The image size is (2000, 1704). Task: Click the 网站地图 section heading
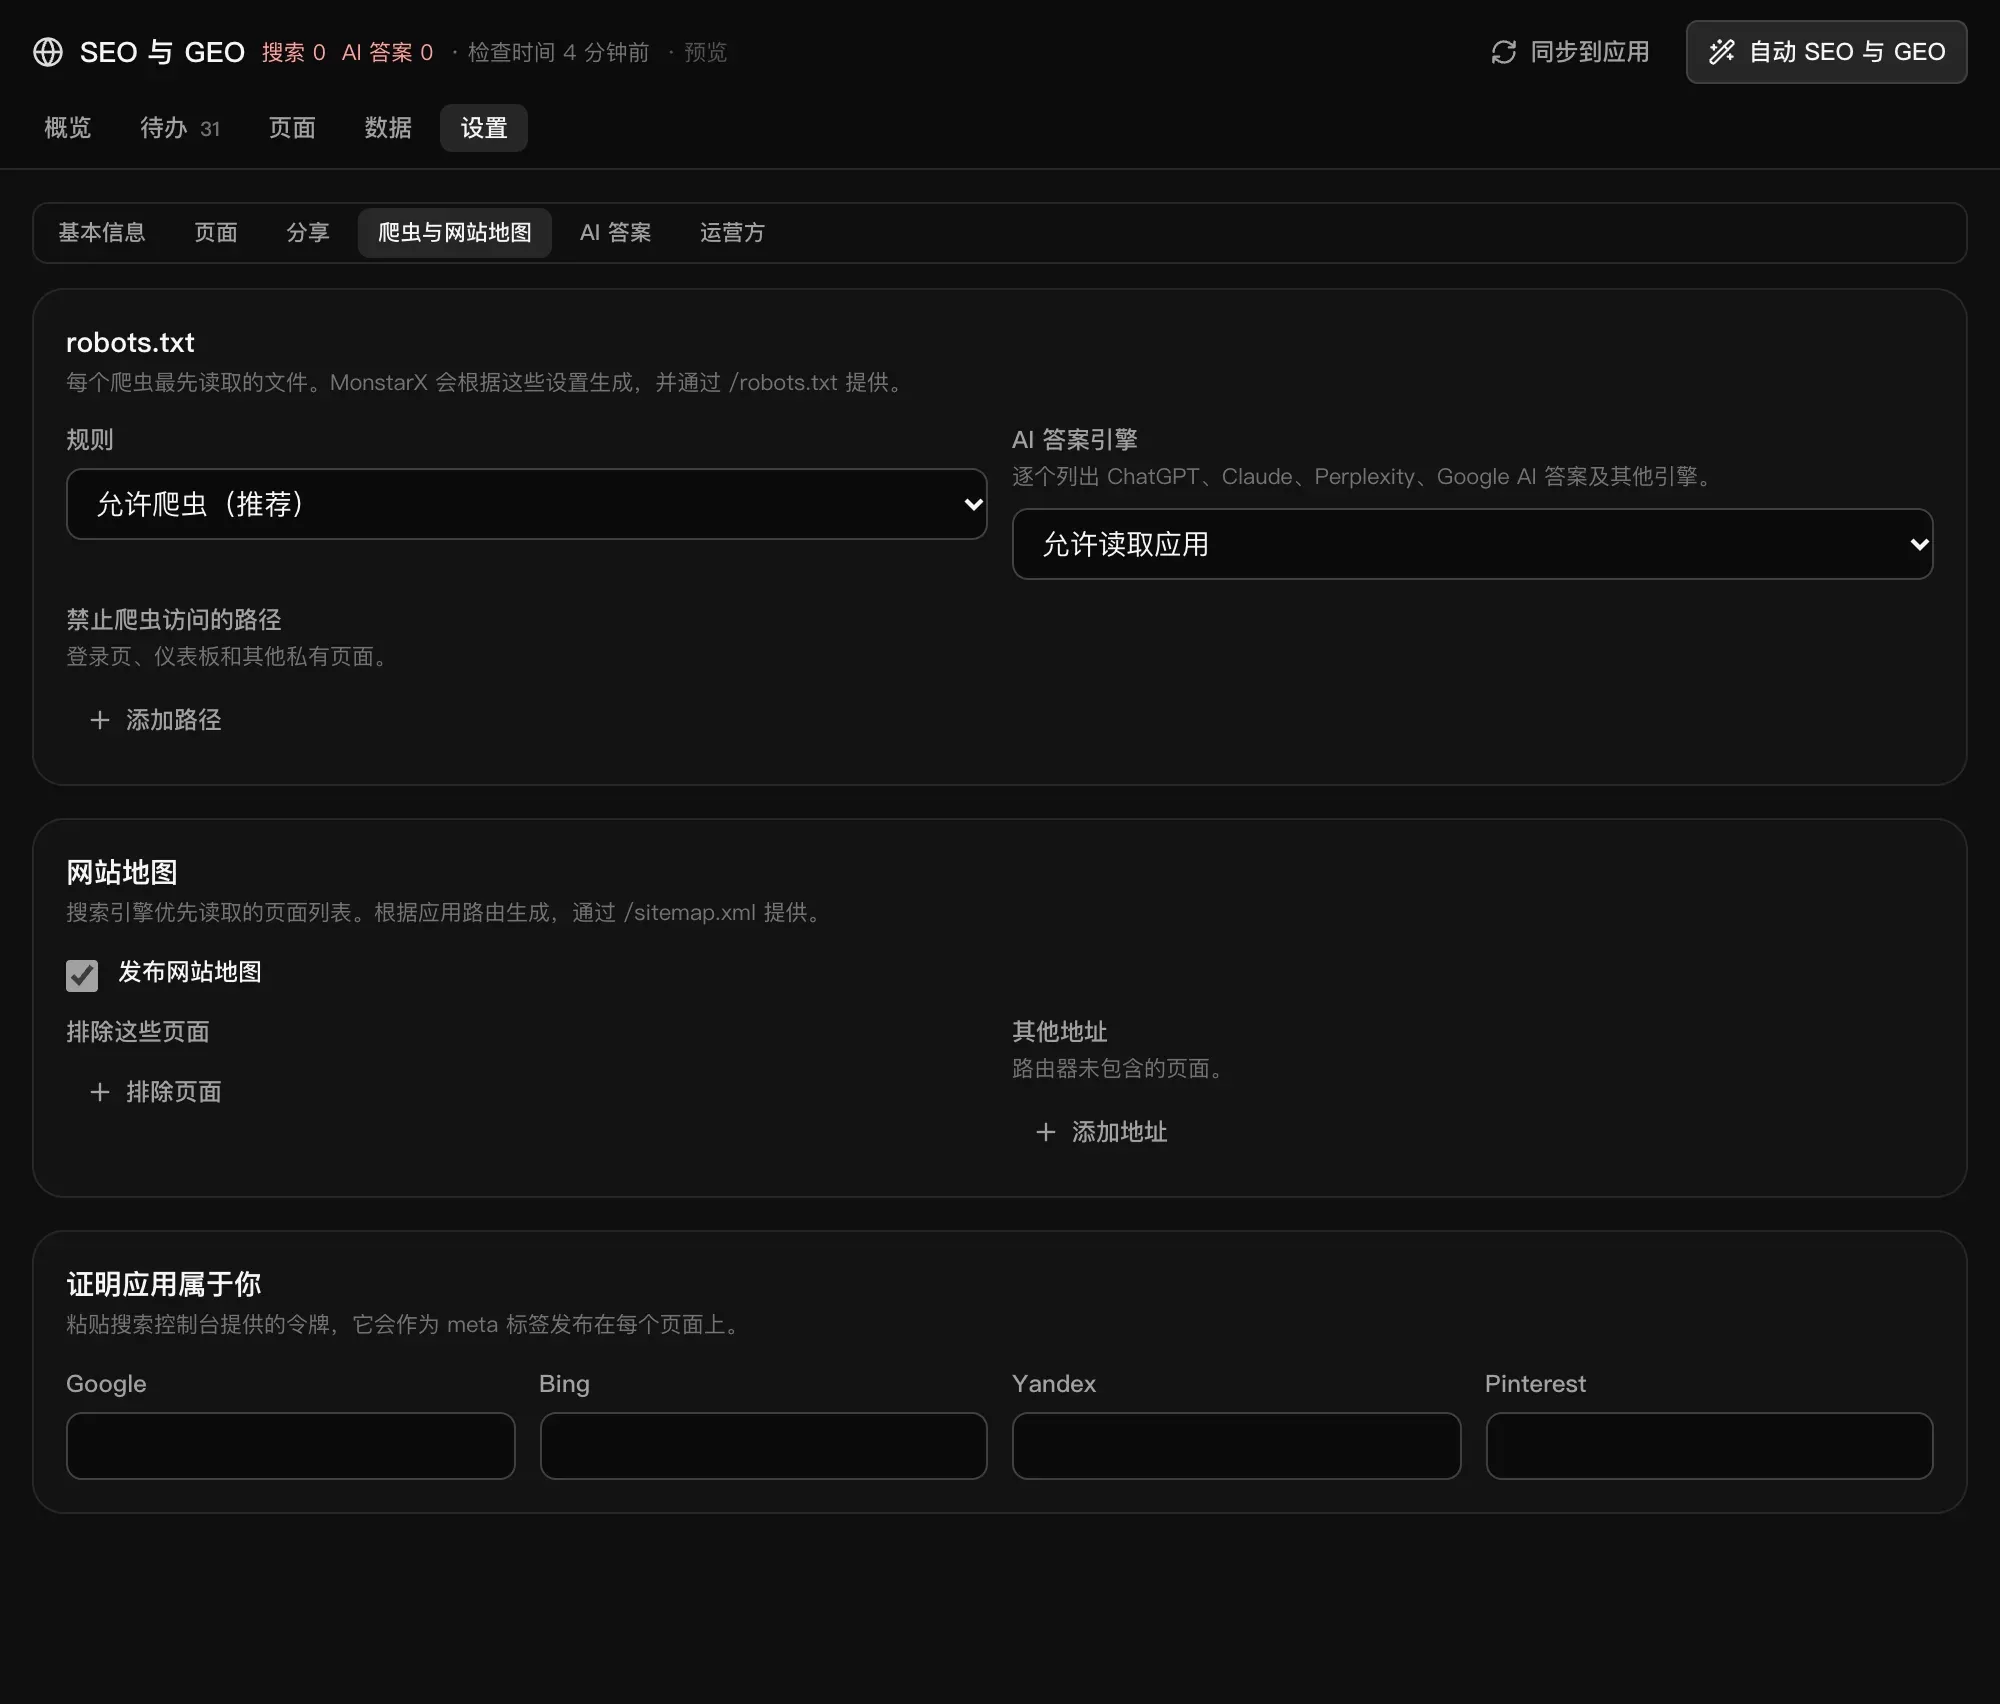(122, 873)
